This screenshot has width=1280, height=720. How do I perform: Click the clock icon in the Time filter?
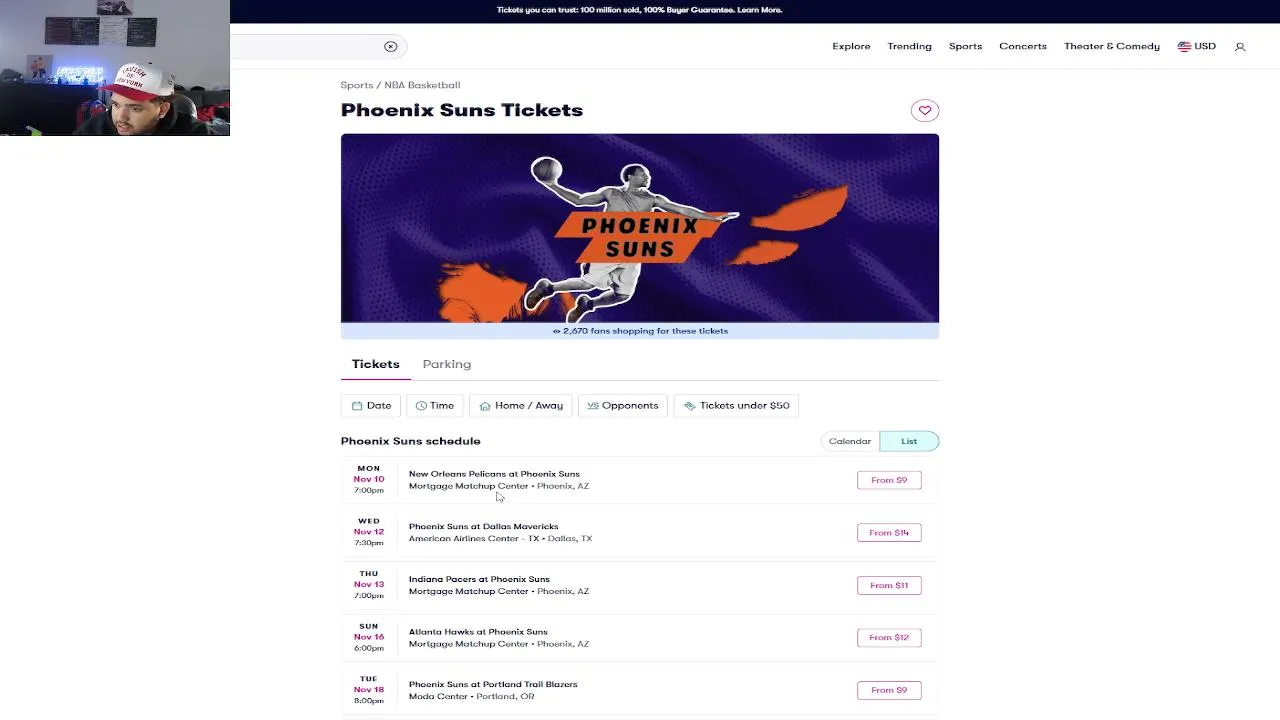421,406
